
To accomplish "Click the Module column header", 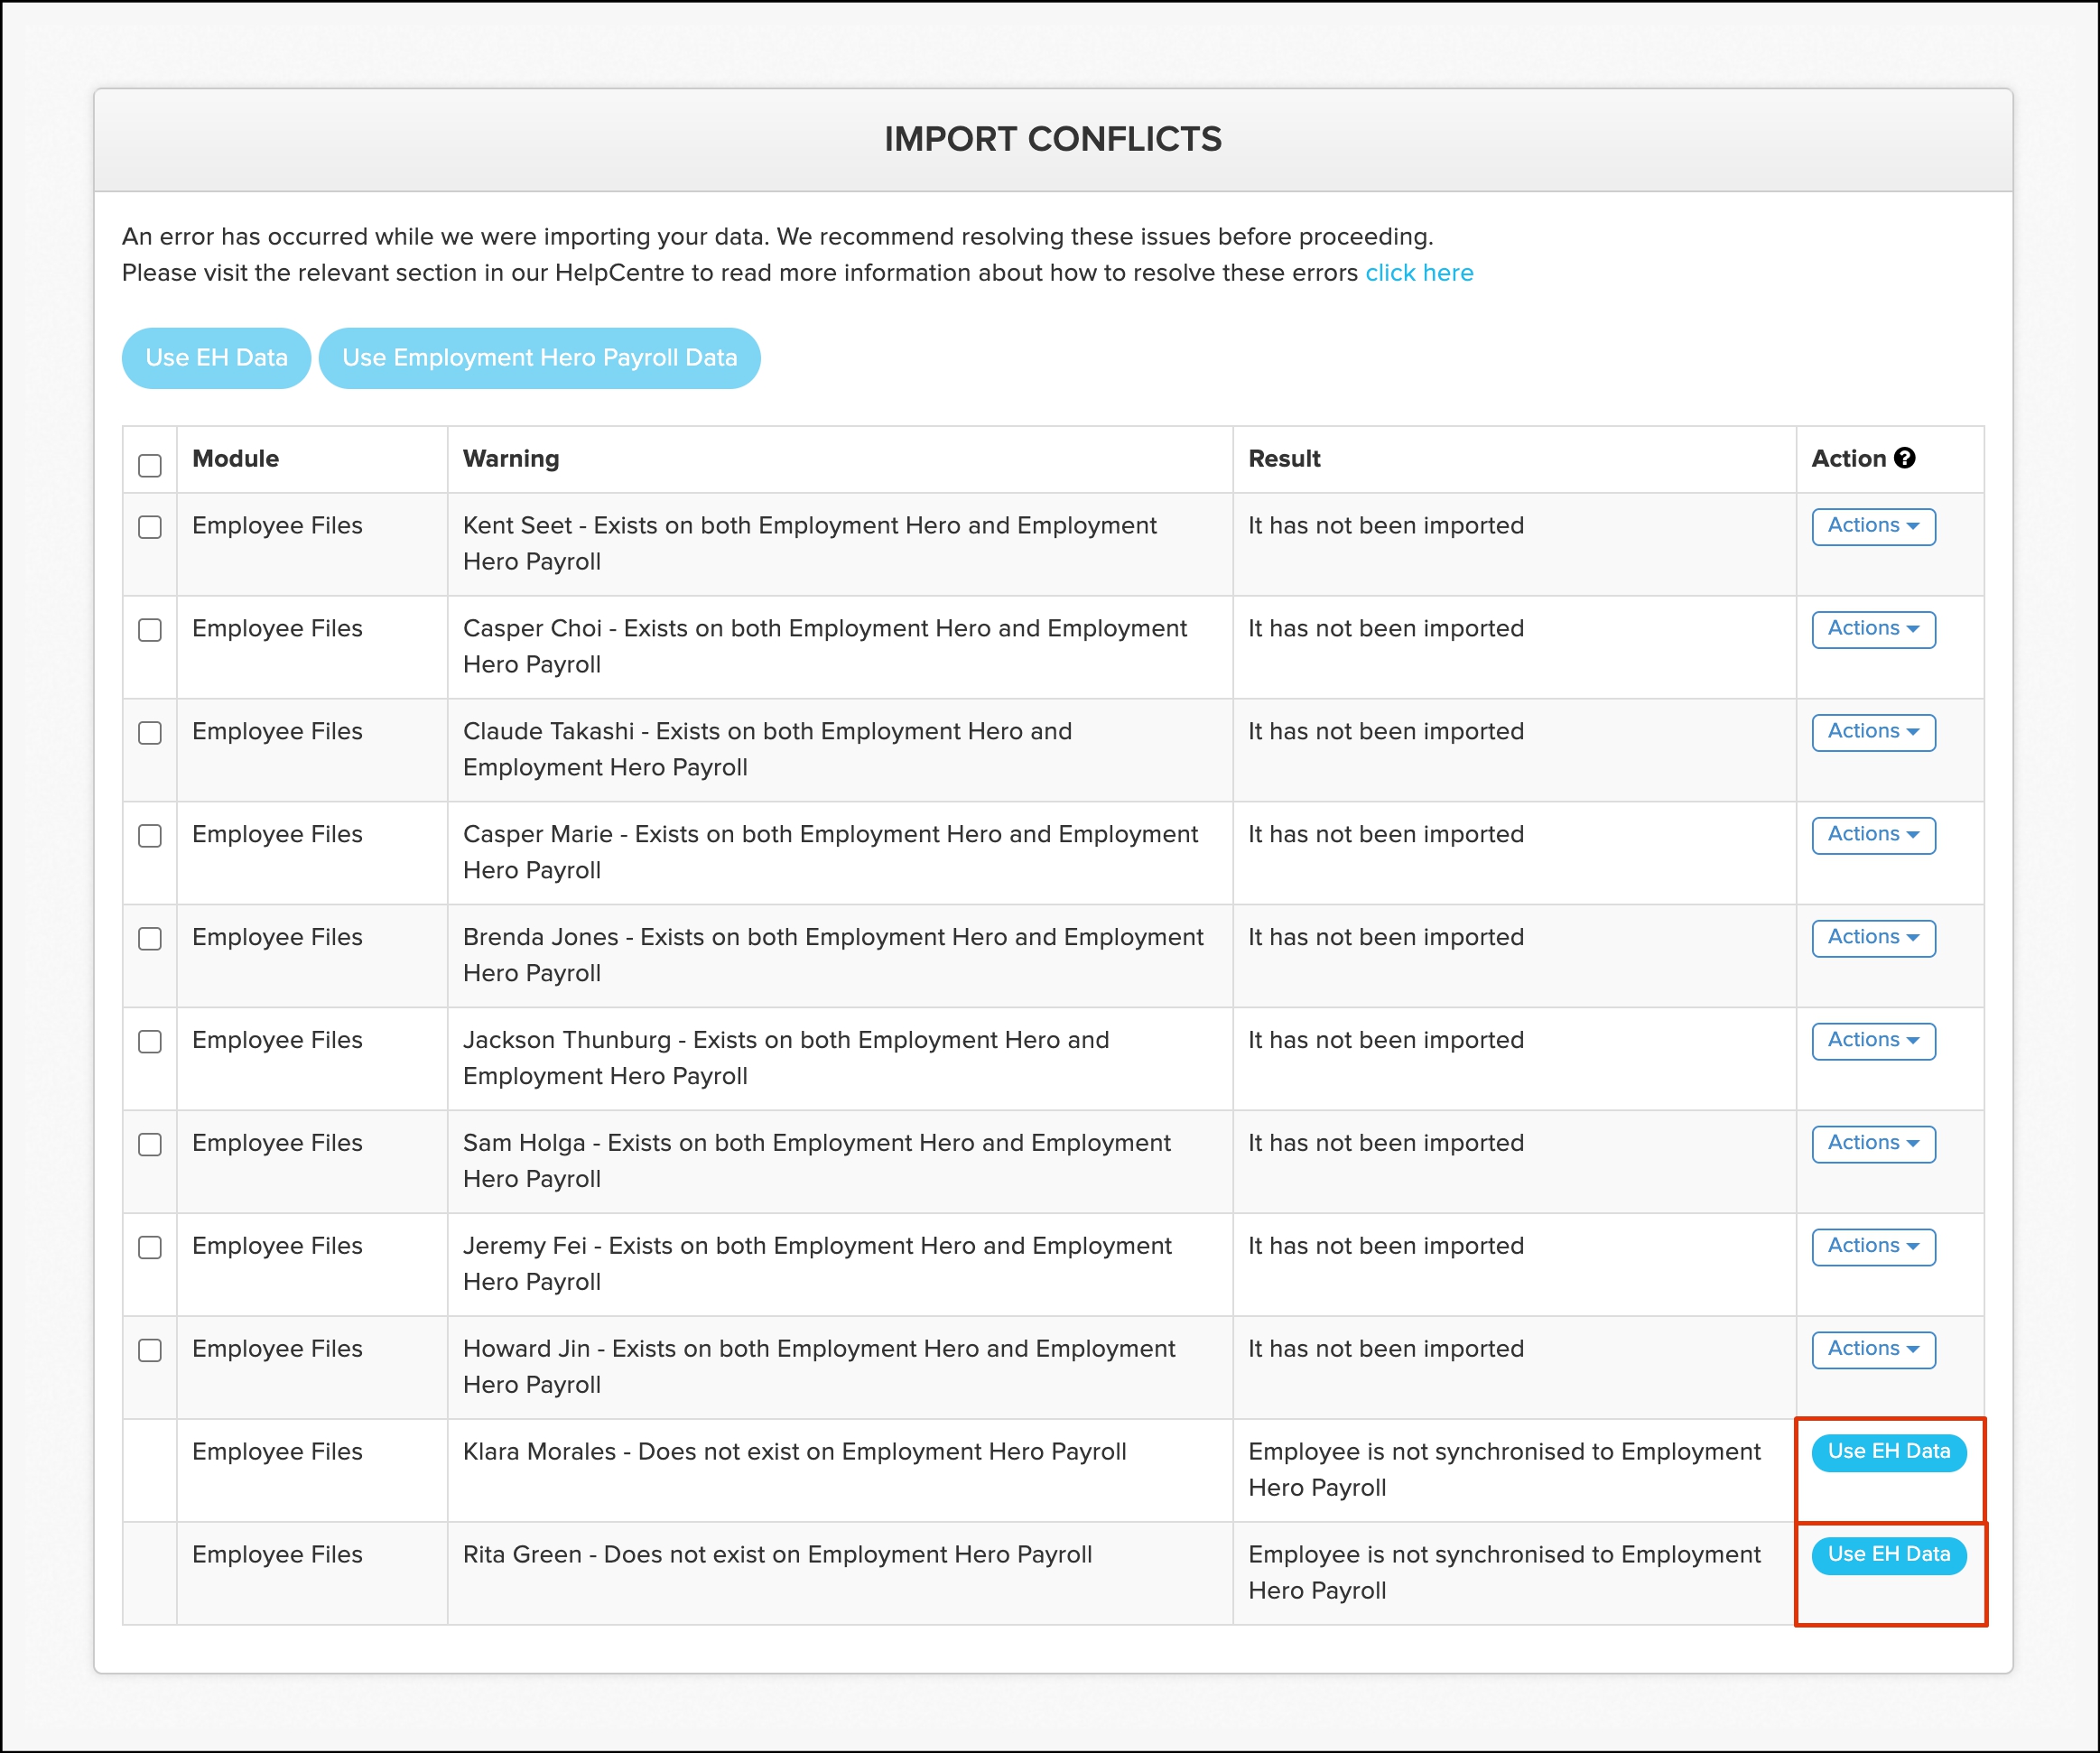I will point(236,459).
